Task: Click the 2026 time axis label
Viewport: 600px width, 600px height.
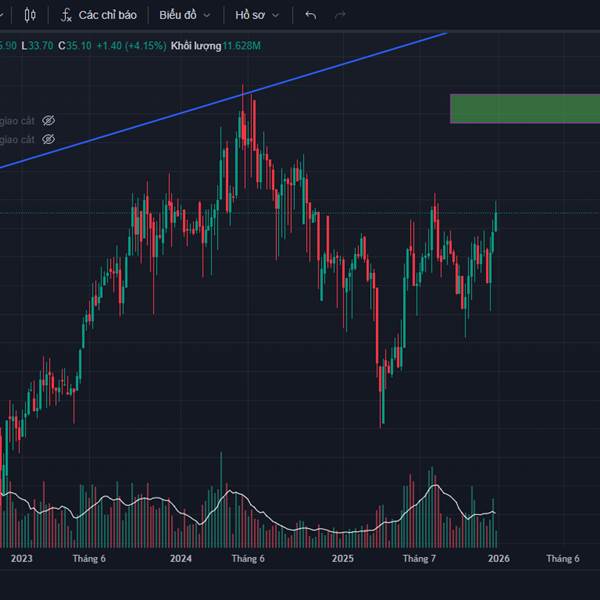Action: coord(499,558)
